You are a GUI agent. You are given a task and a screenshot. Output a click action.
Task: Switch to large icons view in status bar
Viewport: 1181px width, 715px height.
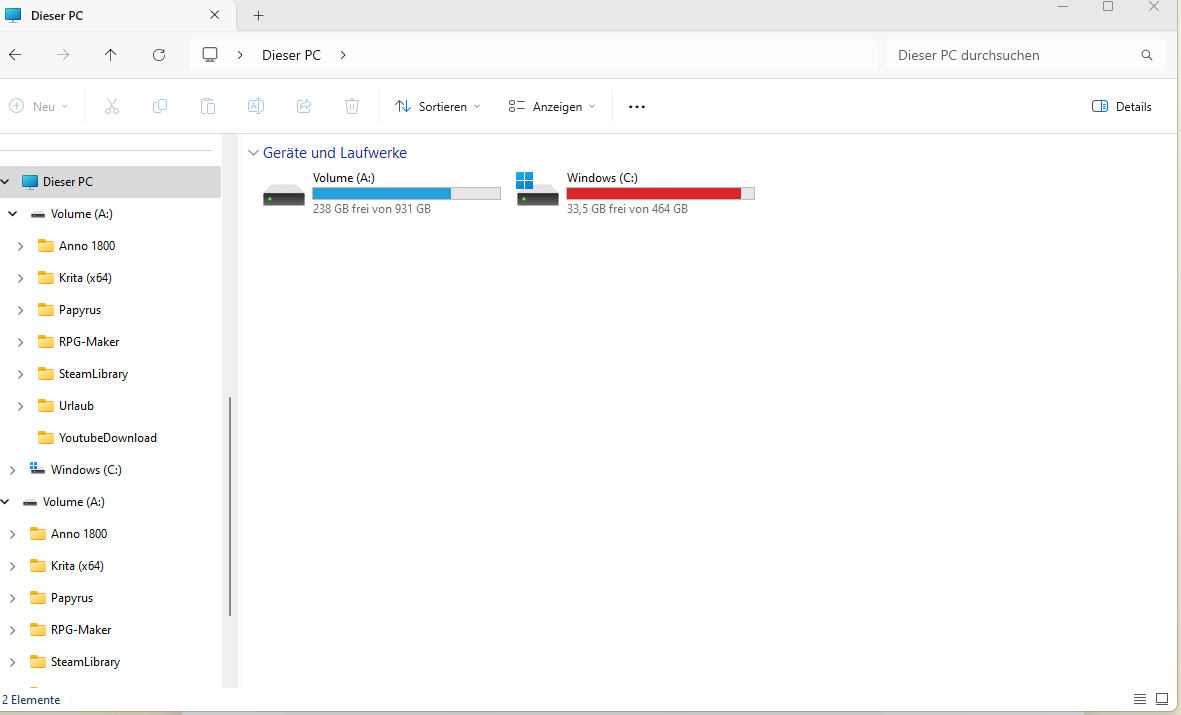(1162, 699)
